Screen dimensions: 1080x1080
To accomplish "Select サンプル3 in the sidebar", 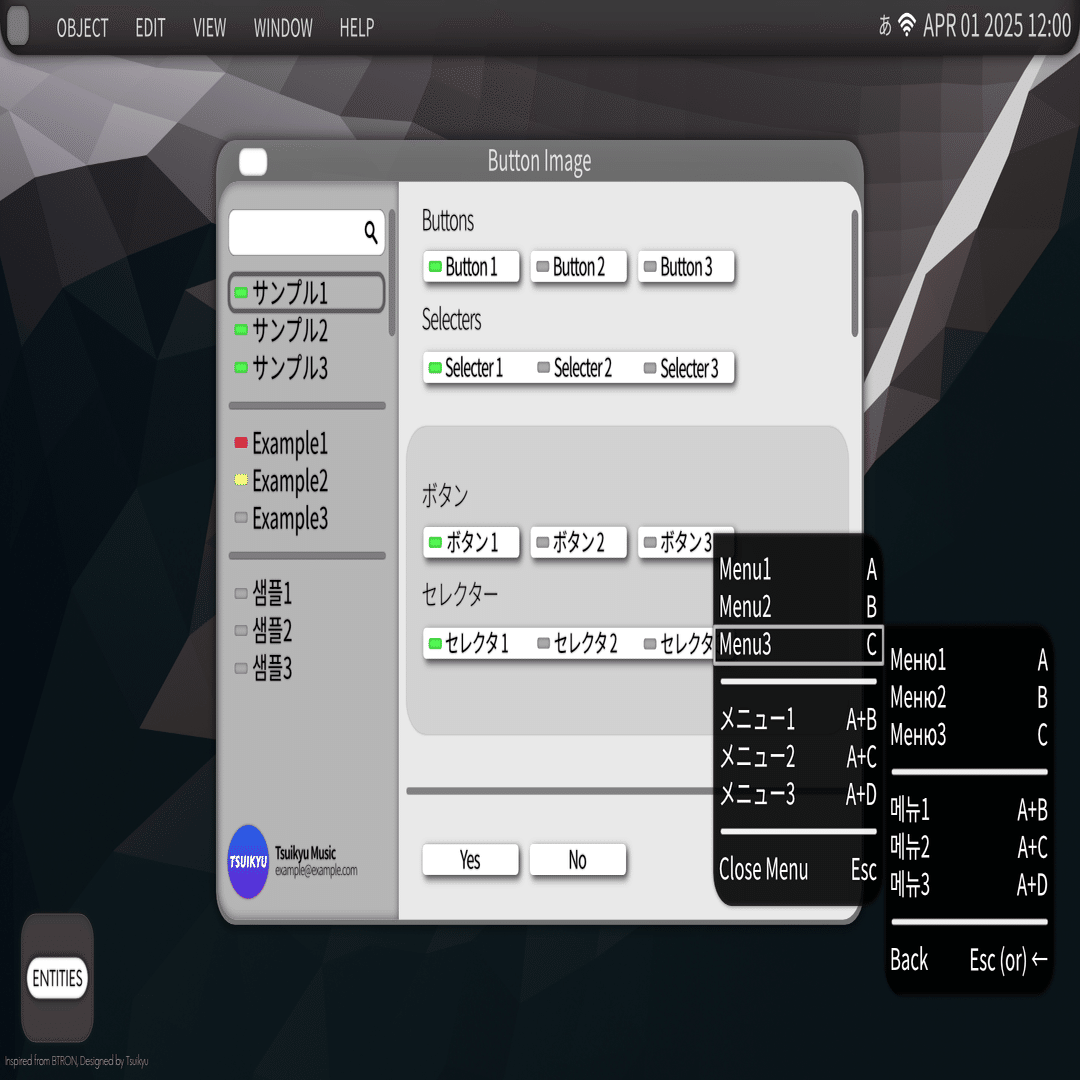I will [x=307, y=367].
